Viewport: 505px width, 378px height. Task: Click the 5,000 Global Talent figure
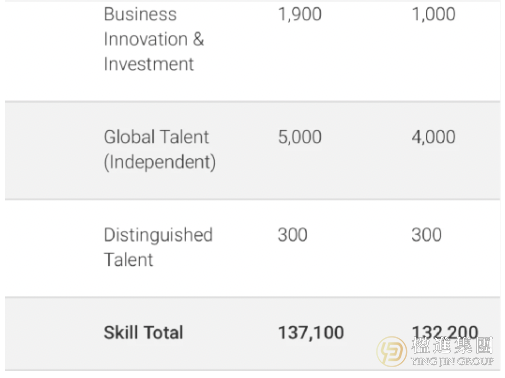pos(300,137)
